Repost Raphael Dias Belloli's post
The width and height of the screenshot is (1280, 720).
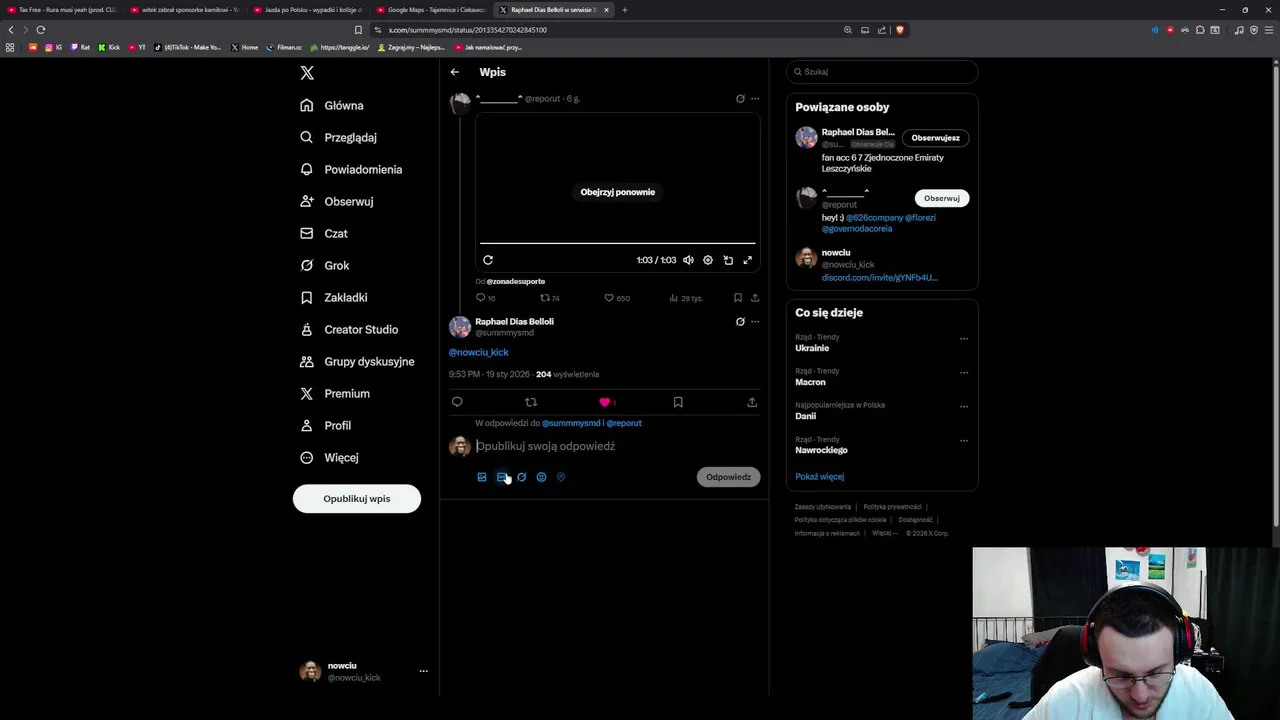(x=531, y=402)
